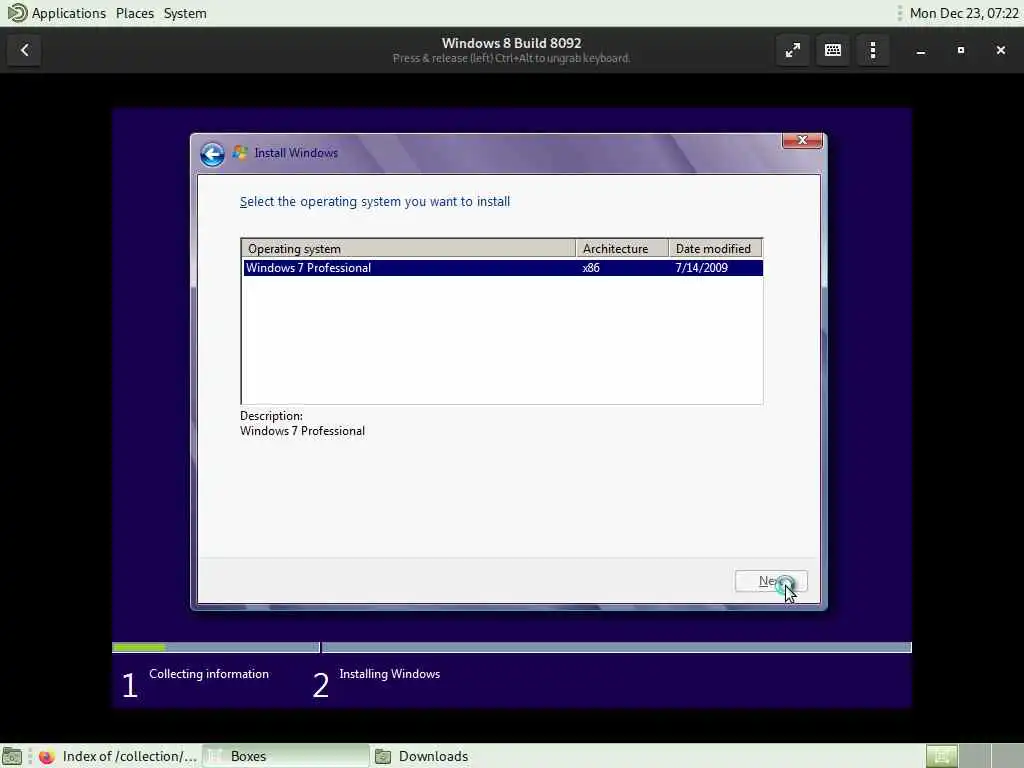Image resolution: width=1024 pixels, height=768 pixels.
Task: Click the Boxes back arrow button
Action: (24, 50)
